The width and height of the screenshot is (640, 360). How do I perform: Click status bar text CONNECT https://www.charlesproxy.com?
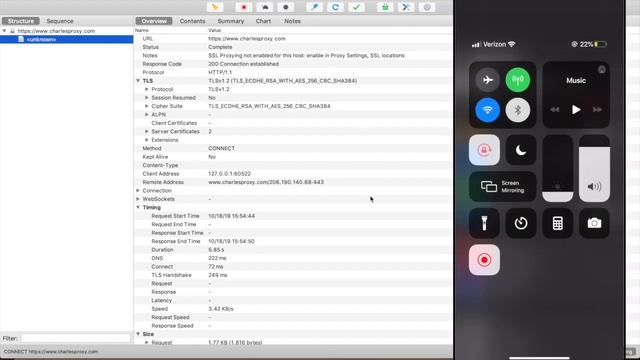51,351
